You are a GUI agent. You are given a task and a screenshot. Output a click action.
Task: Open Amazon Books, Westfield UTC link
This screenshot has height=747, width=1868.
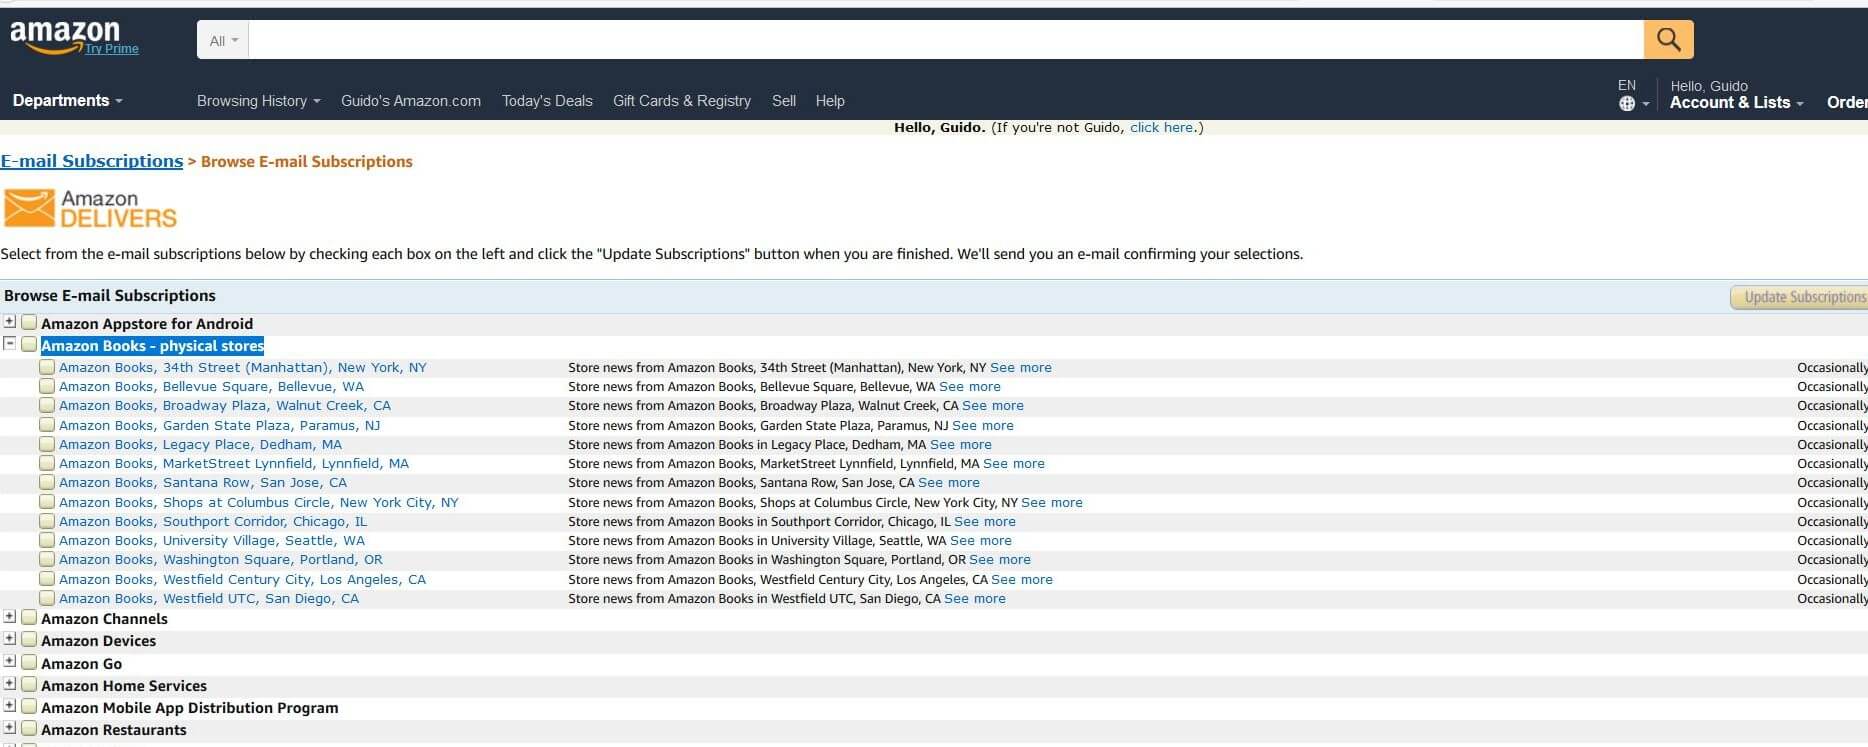(209, 598)
